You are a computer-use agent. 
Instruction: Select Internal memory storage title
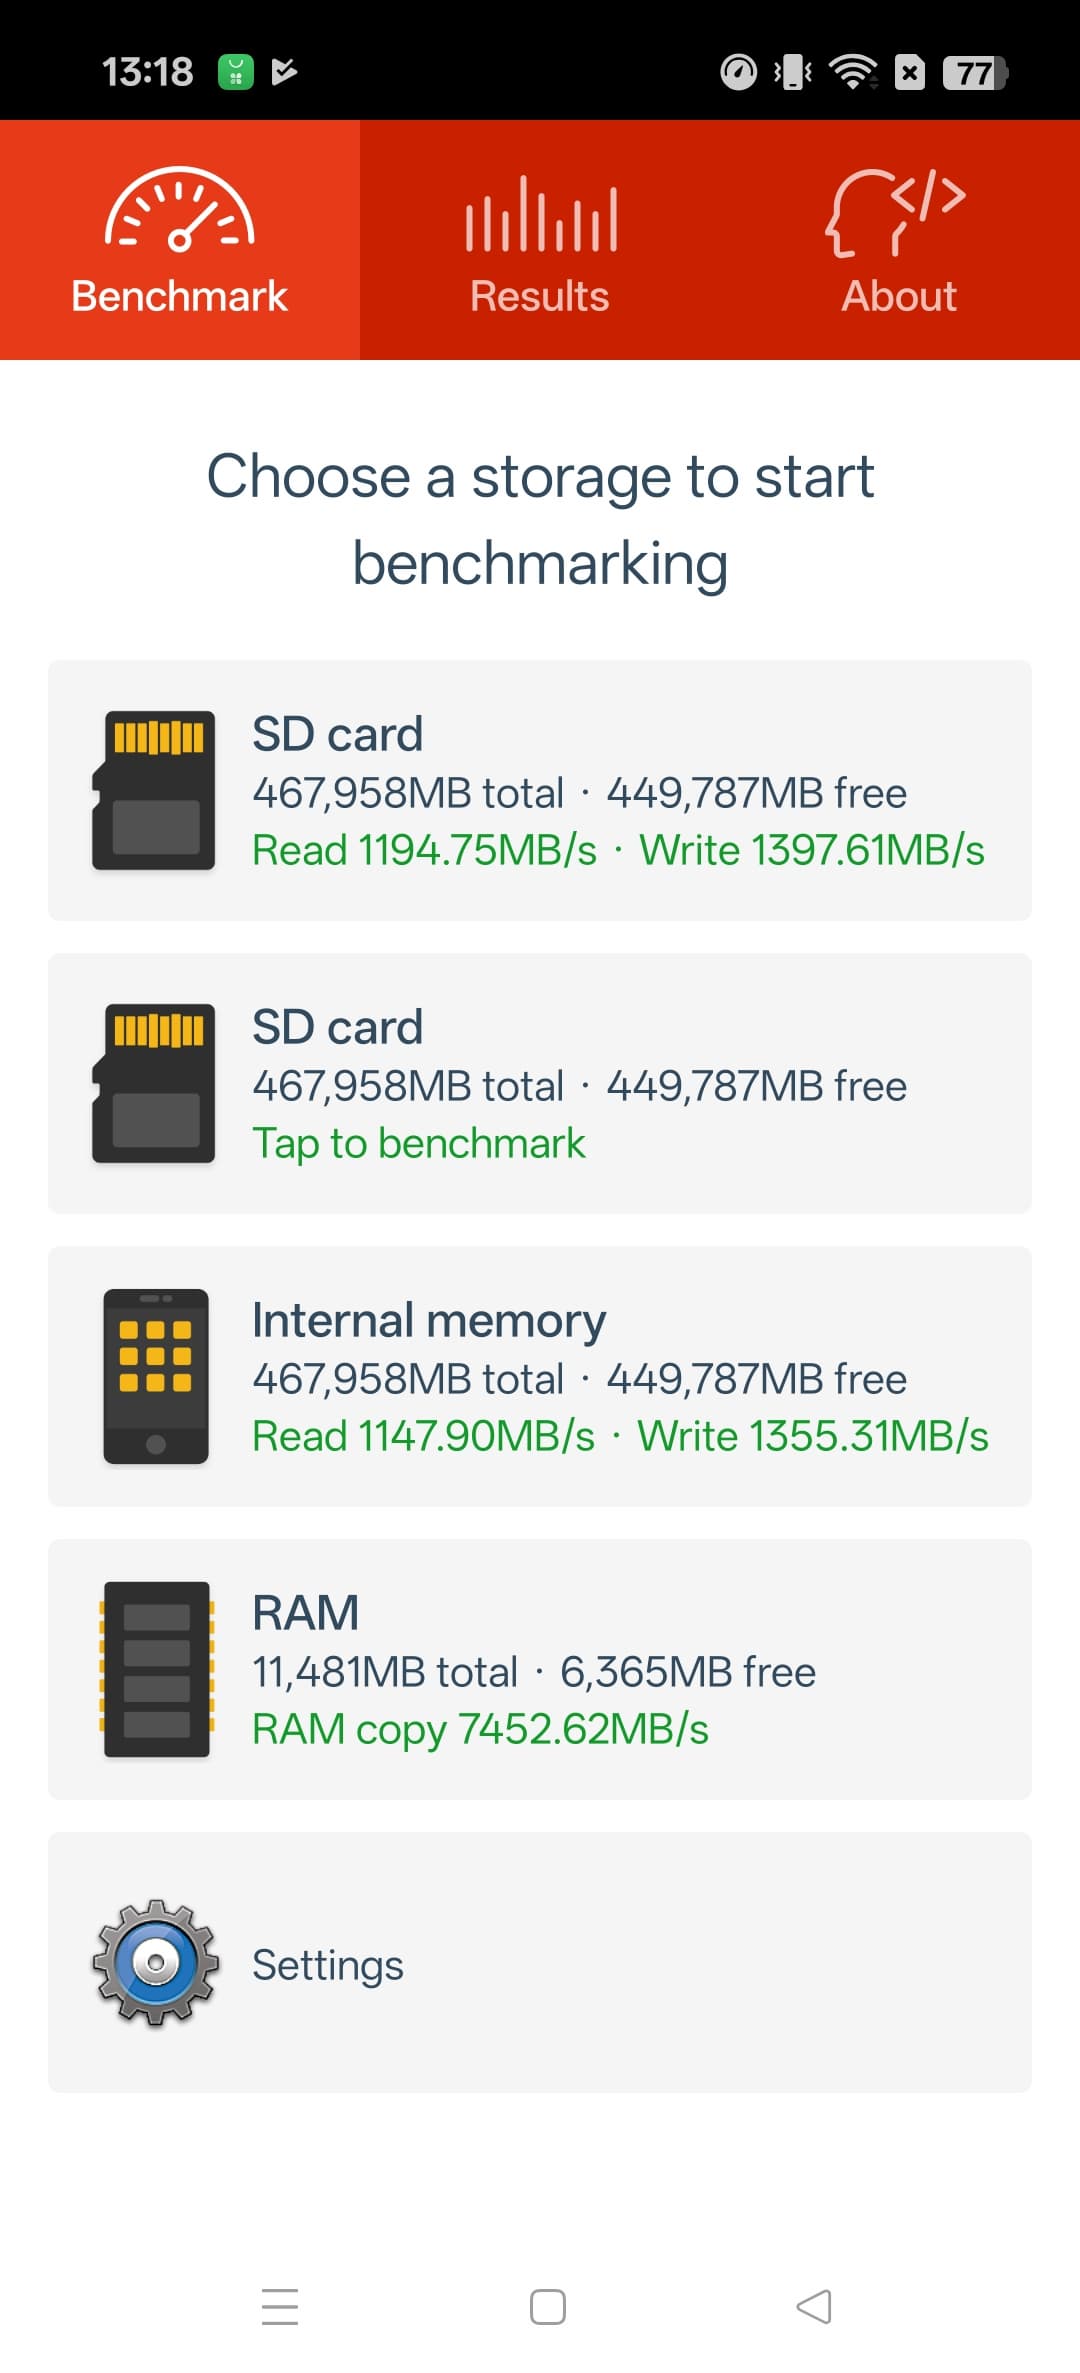429,1320
